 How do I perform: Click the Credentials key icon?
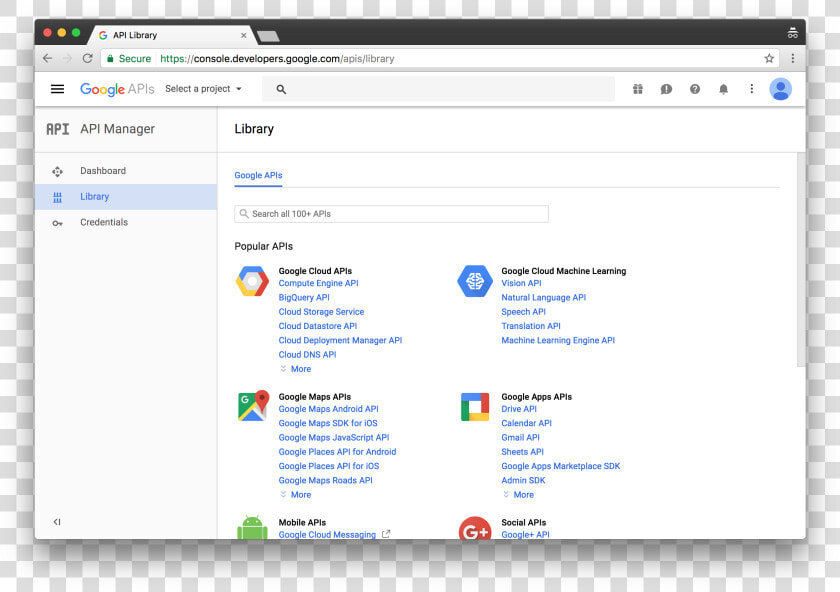[57, 223]
